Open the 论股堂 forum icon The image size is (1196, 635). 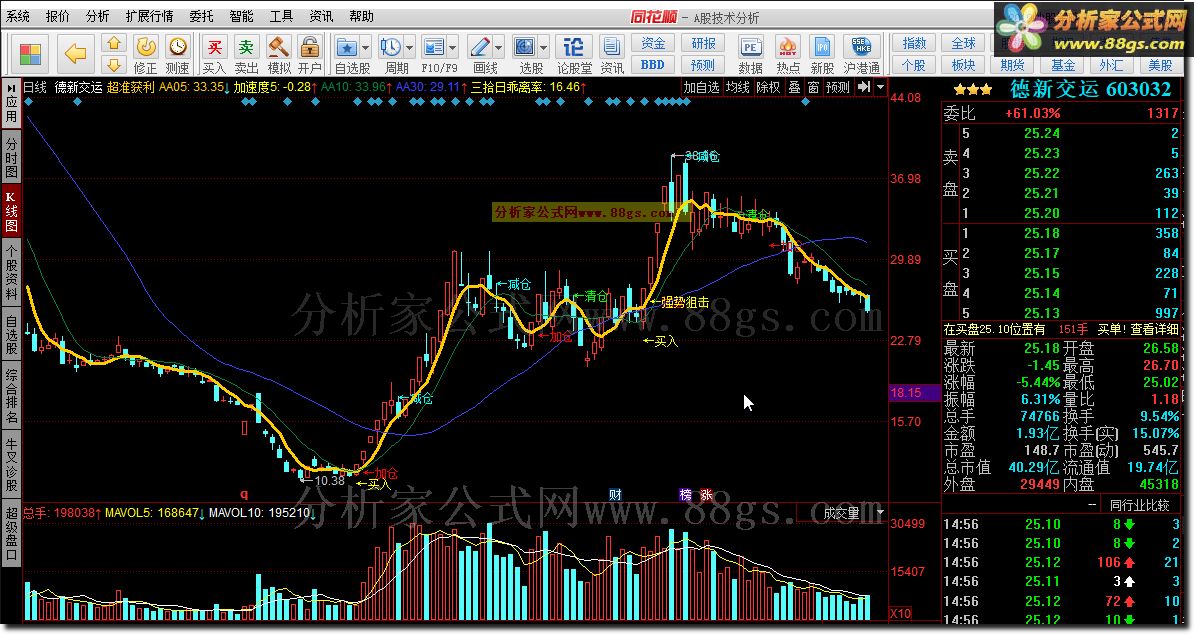pyautogui.click(x=574, y=47)
